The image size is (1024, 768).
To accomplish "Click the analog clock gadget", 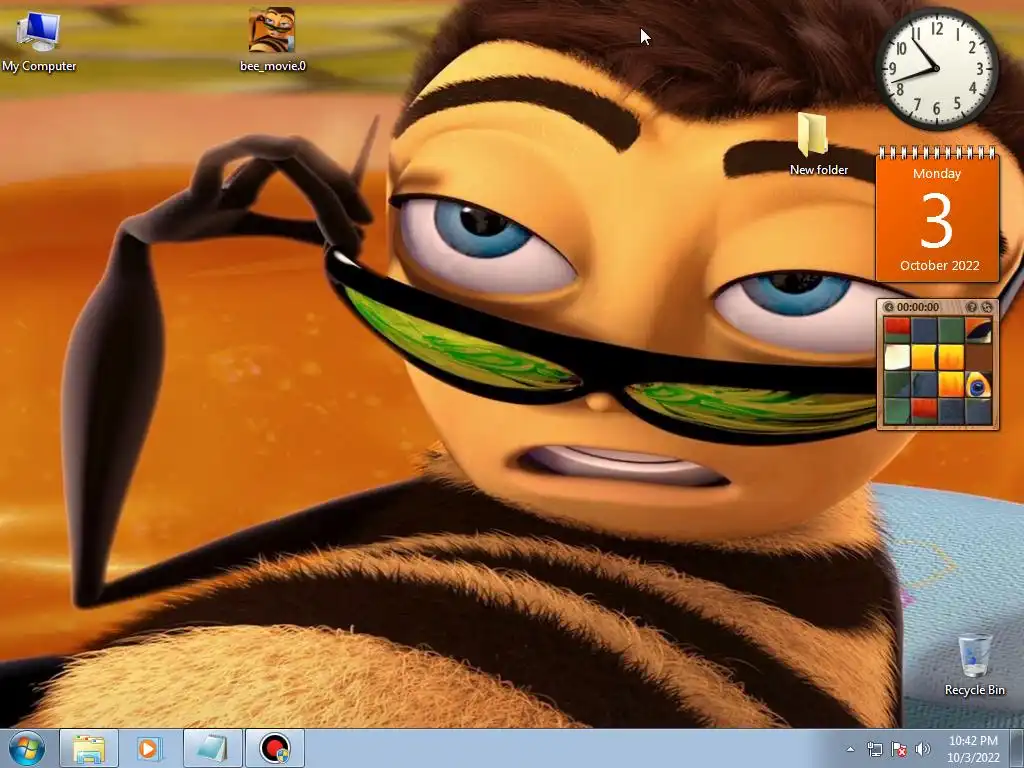I will pyautogui.click(x=936, y=68).
